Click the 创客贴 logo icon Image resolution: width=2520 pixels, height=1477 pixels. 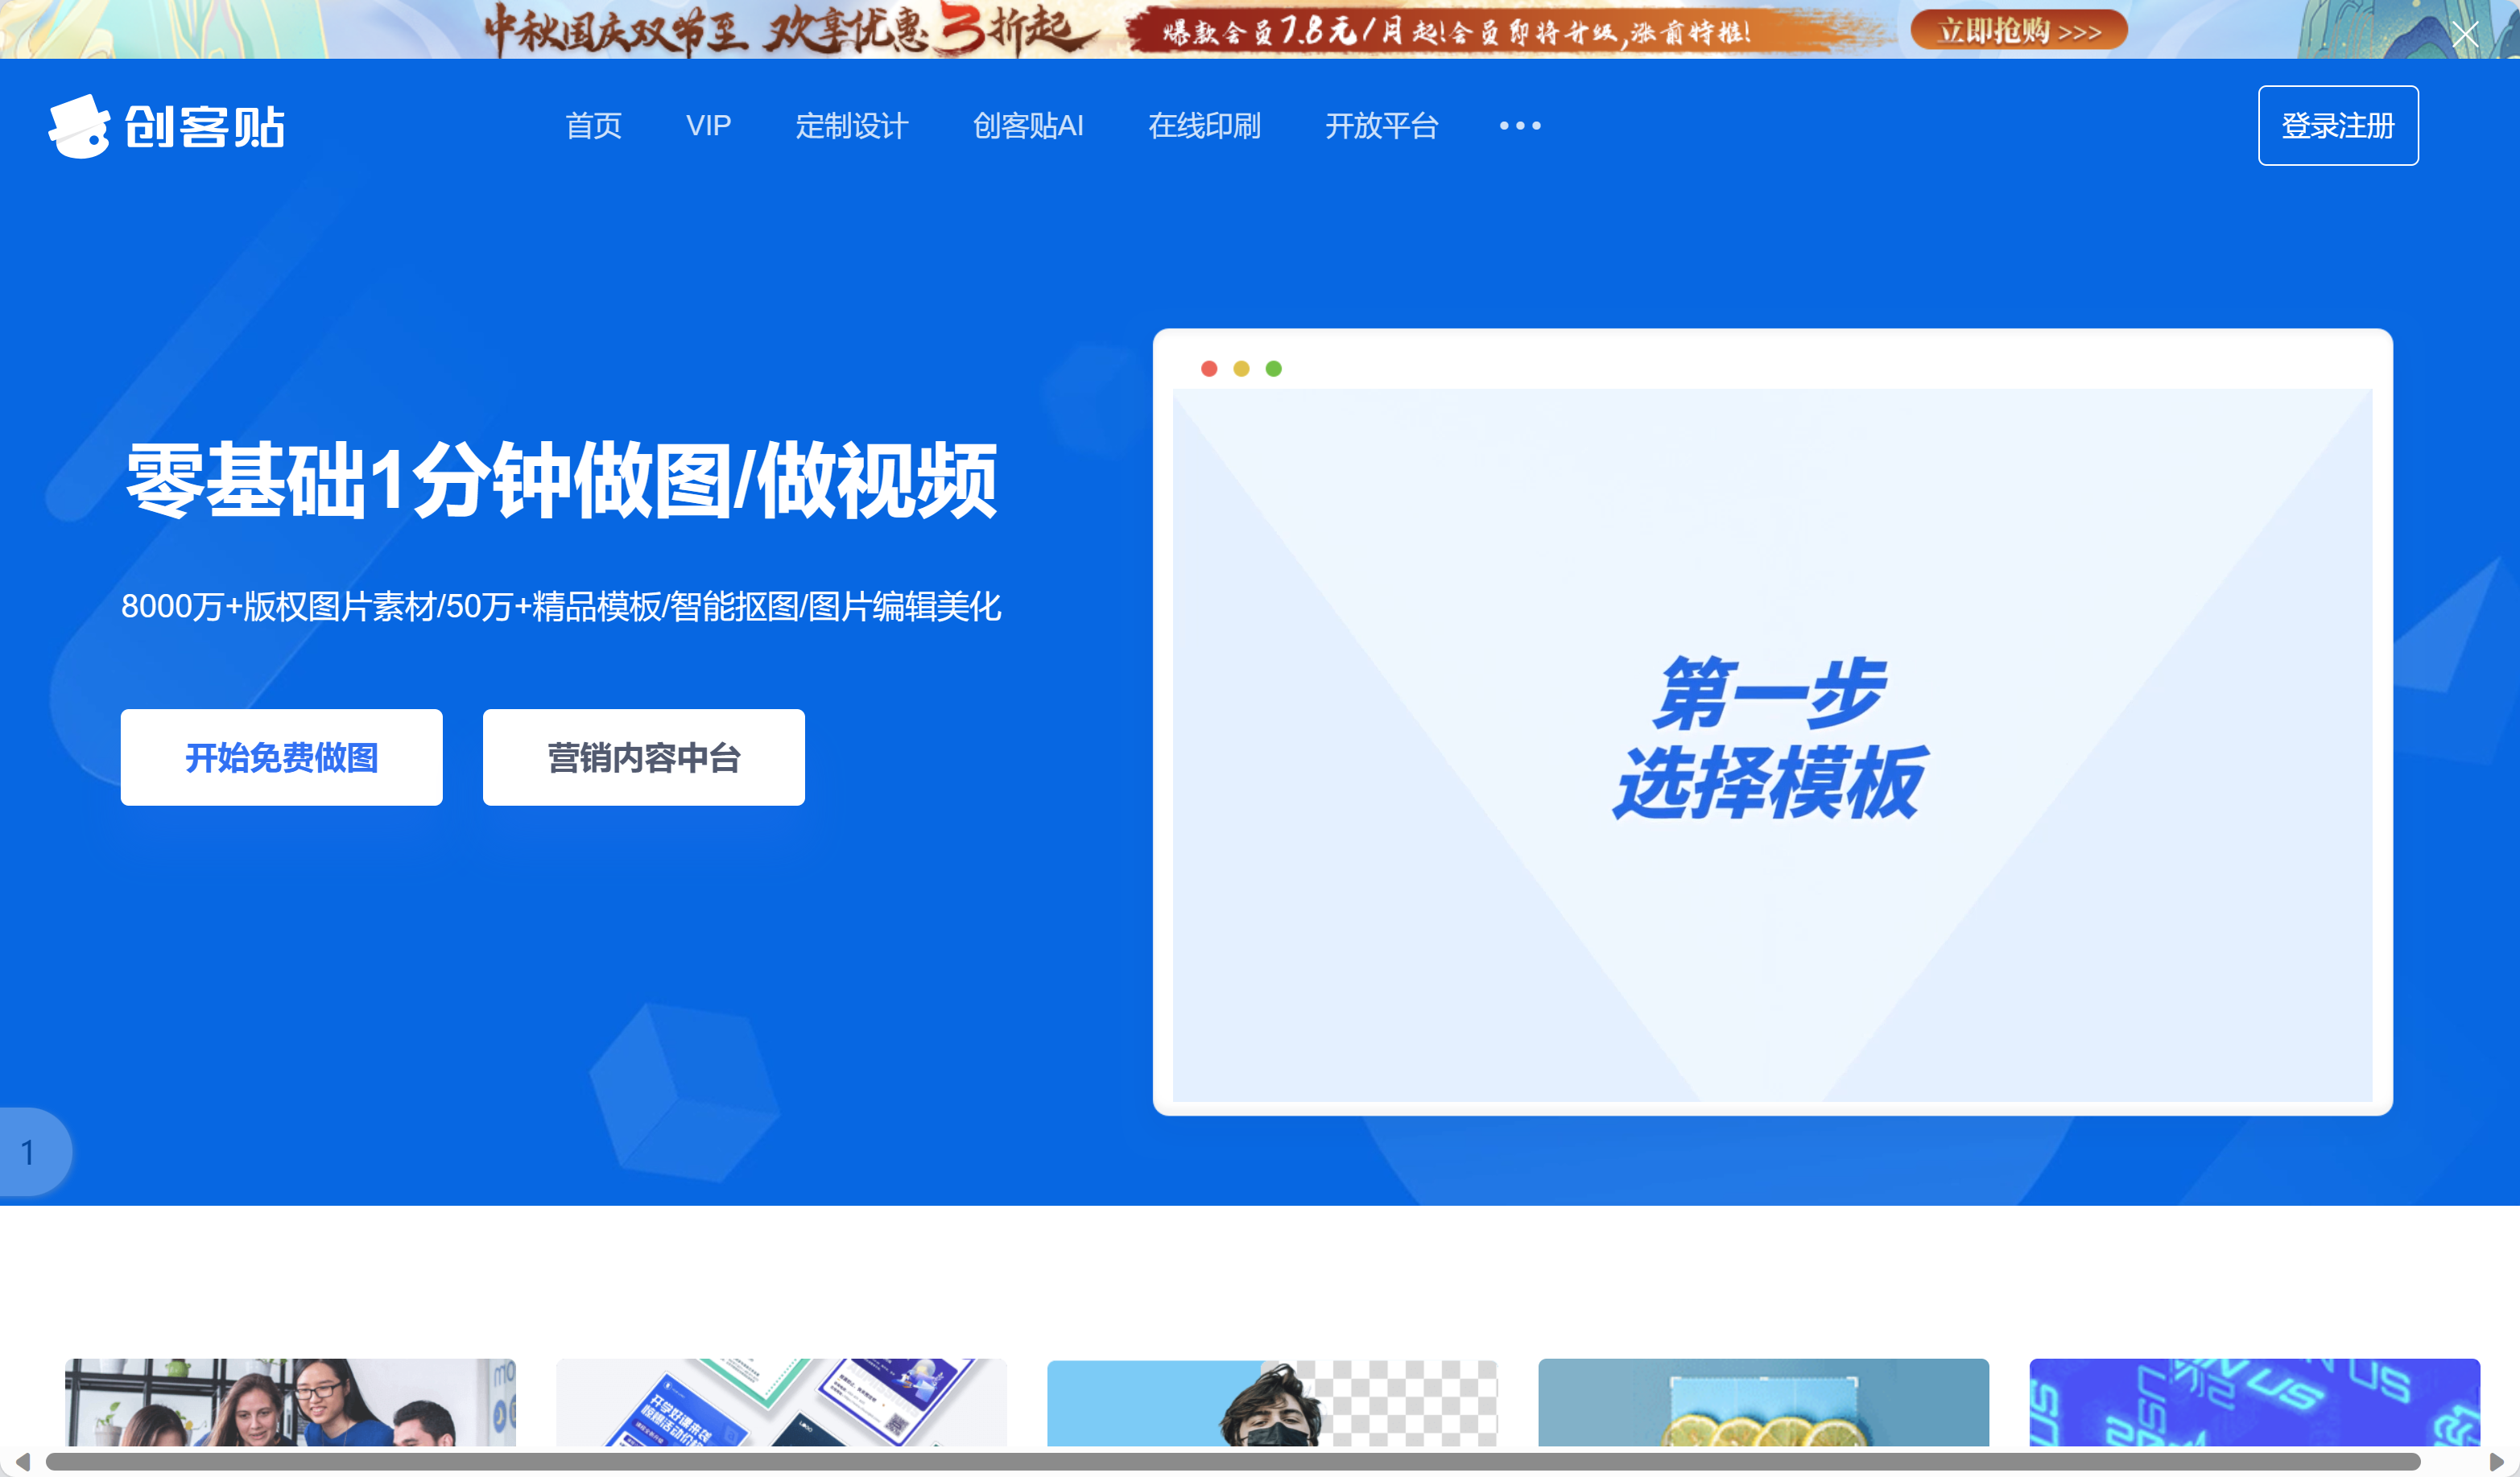[83, 125]
